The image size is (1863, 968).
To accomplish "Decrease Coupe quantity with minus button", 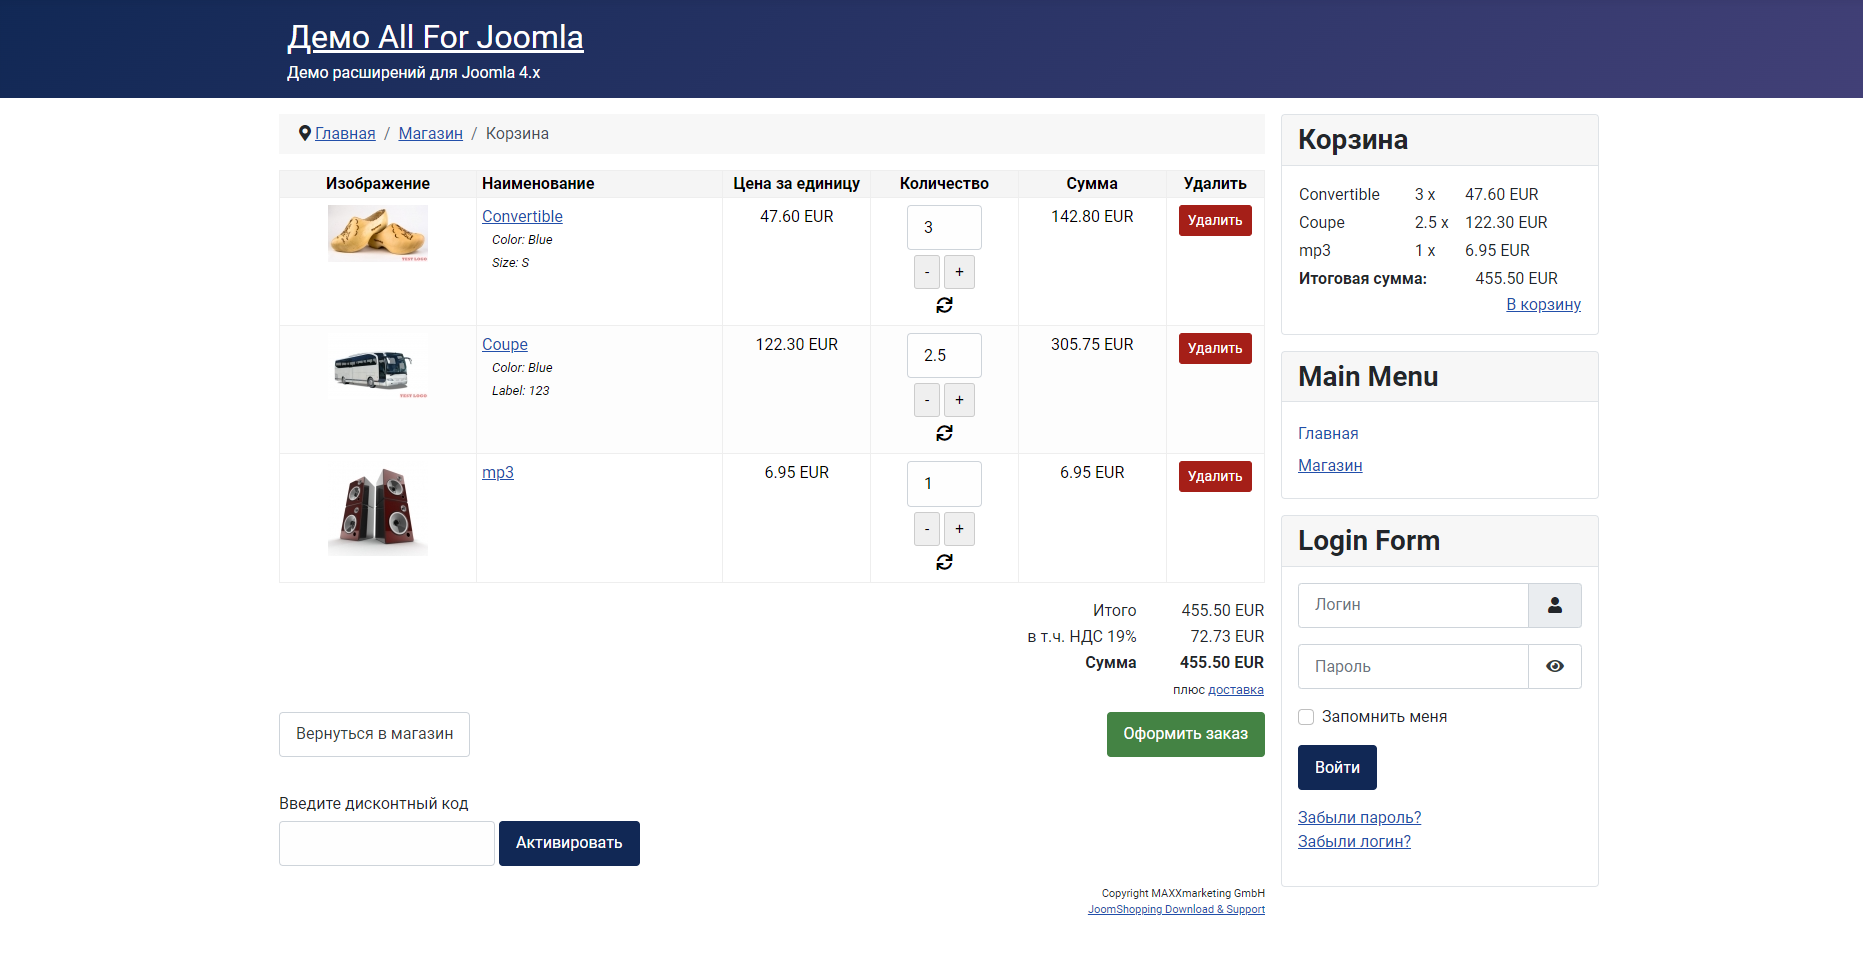I will click(927, 400).
